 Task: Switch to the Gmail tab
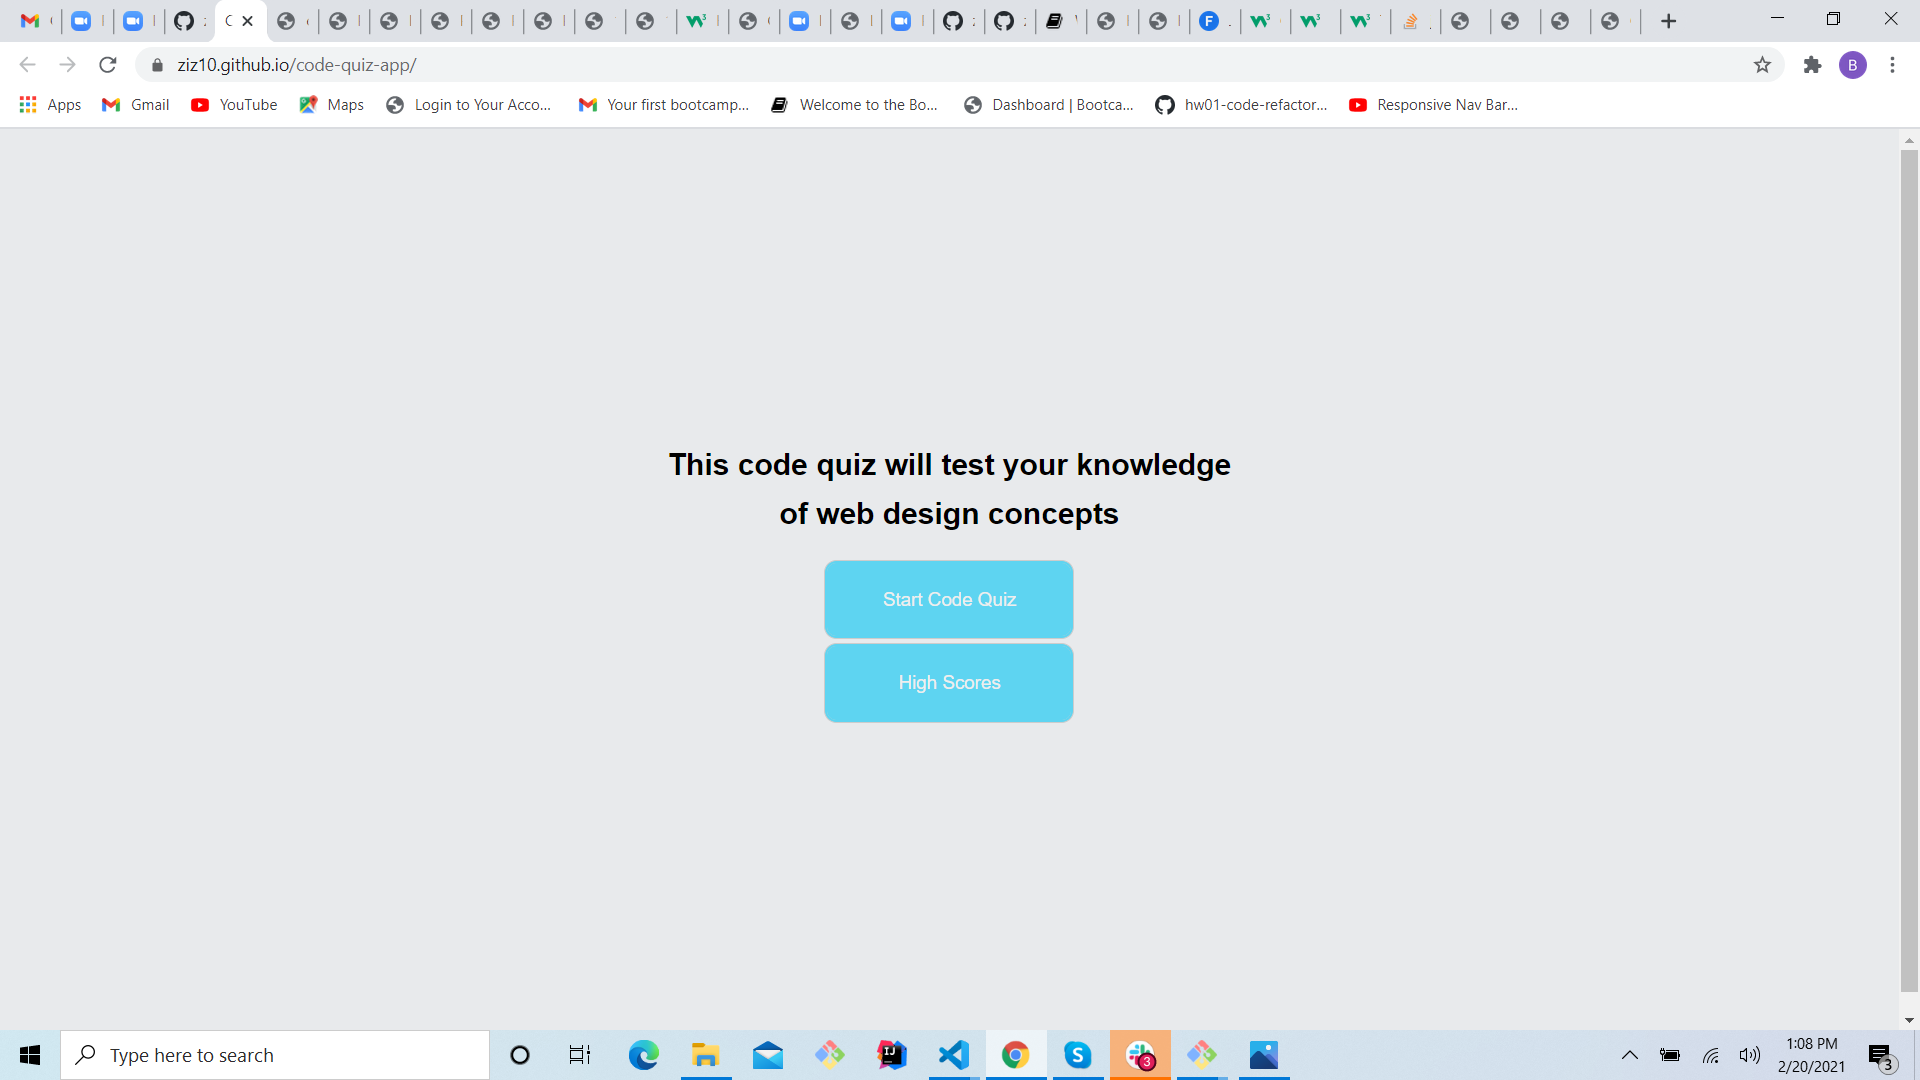34,20
